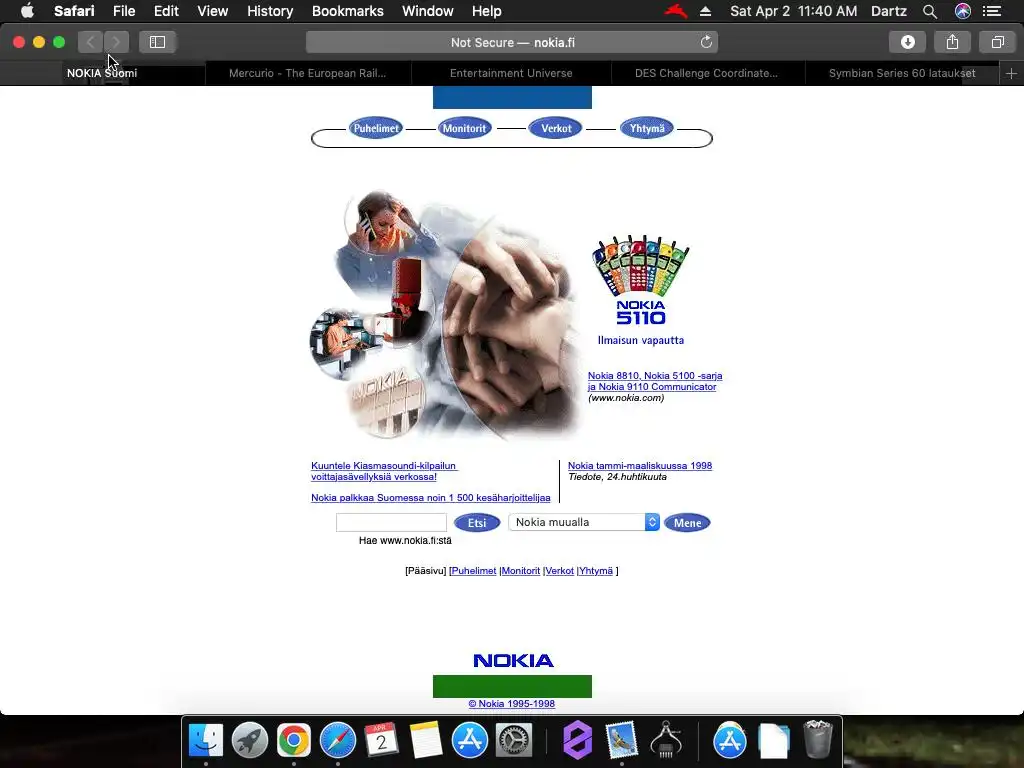Click the Mene go button
Image resolution: width=1024 pixels, height=768 pixels.
687,522
